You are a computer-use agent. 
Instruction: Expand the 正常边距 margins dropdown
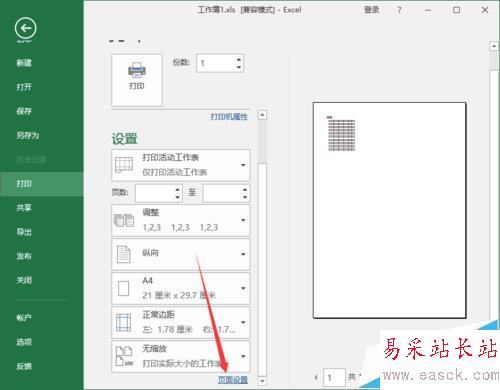pos(181,322)
